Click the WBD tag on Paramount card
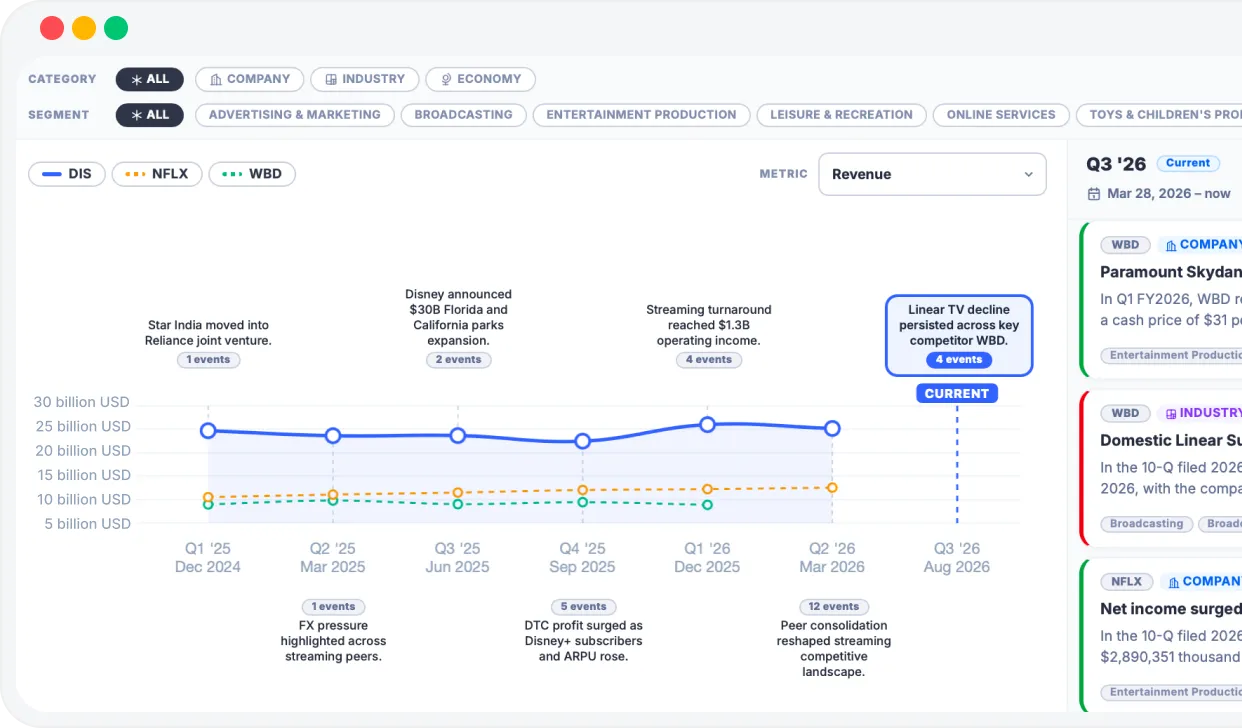The height and width of the screenshot is (728, 1242). 1125,245
